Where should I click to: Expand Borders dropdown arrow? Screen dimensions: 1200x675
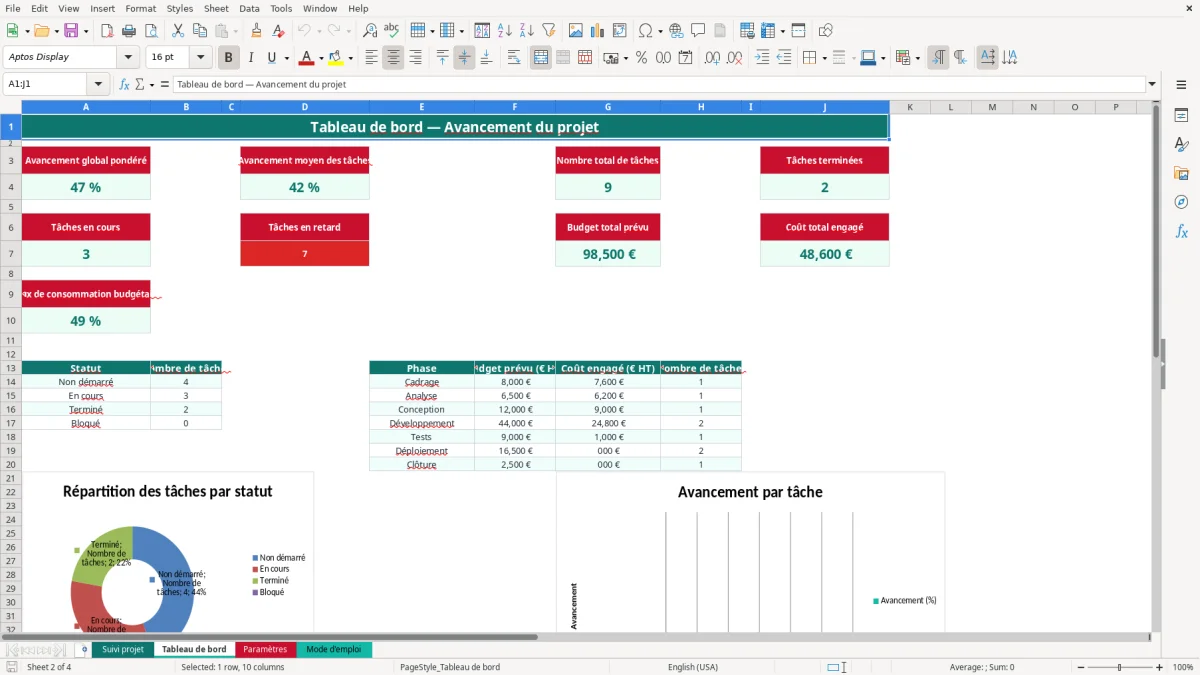(x=824, y=58)
